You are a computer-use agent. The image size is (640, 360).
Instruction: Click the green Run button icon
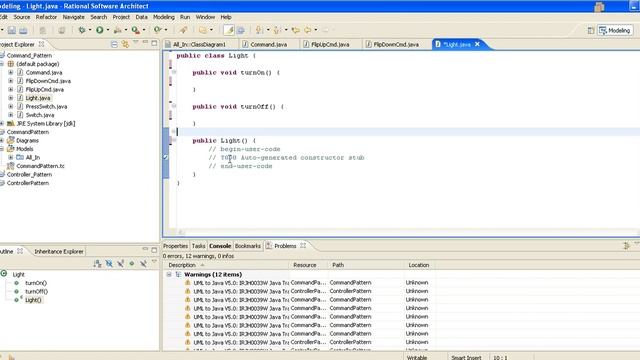pos(100,30)
